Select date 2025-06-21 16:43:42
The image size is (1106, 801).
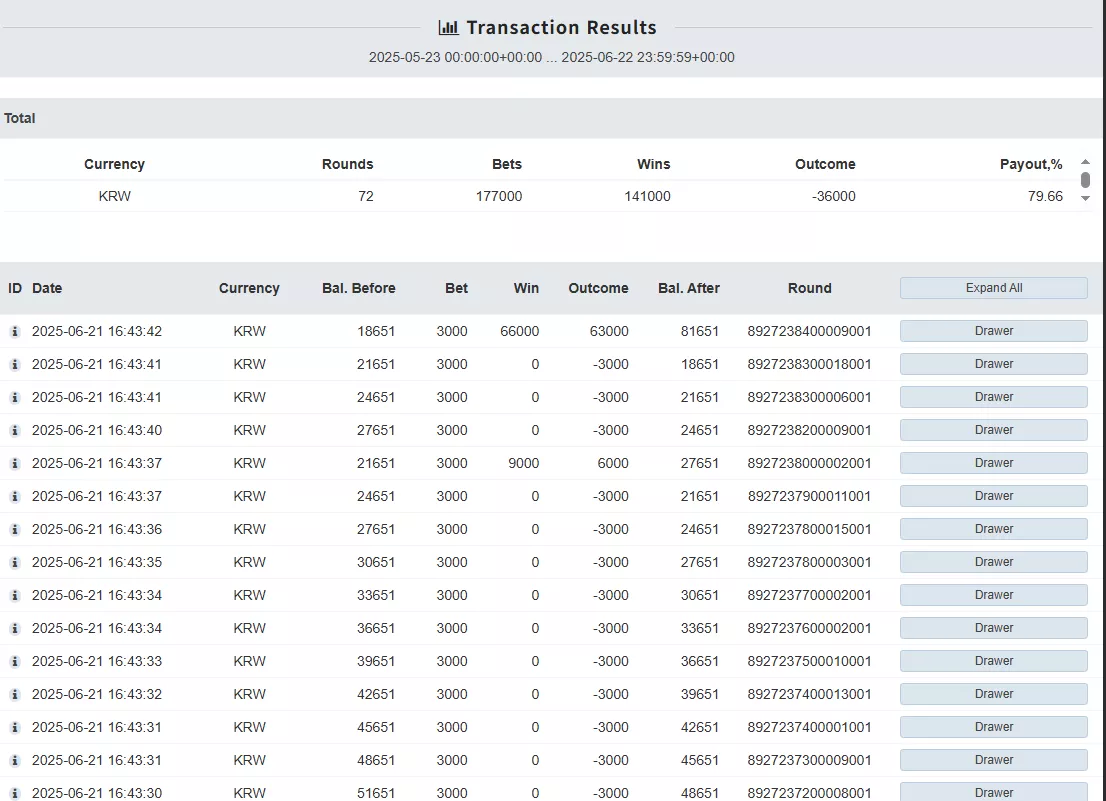97,331
